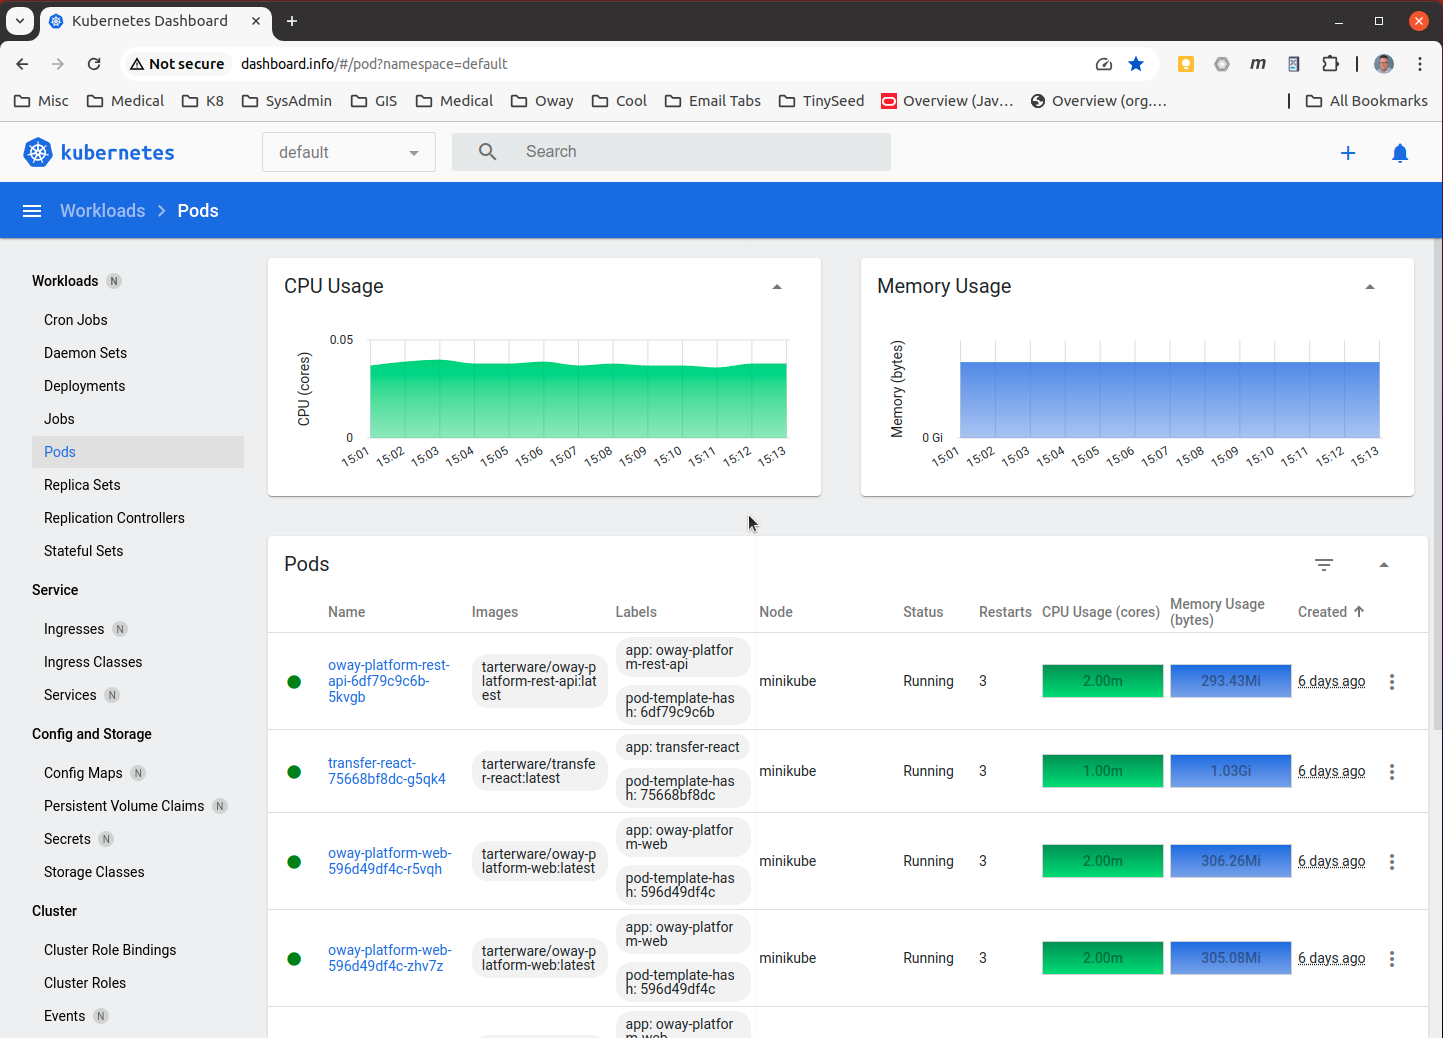The height and width of the screenshot is (1038, 1443).
Task: Open the hamburger navigation menu
Action: point(32,211)
